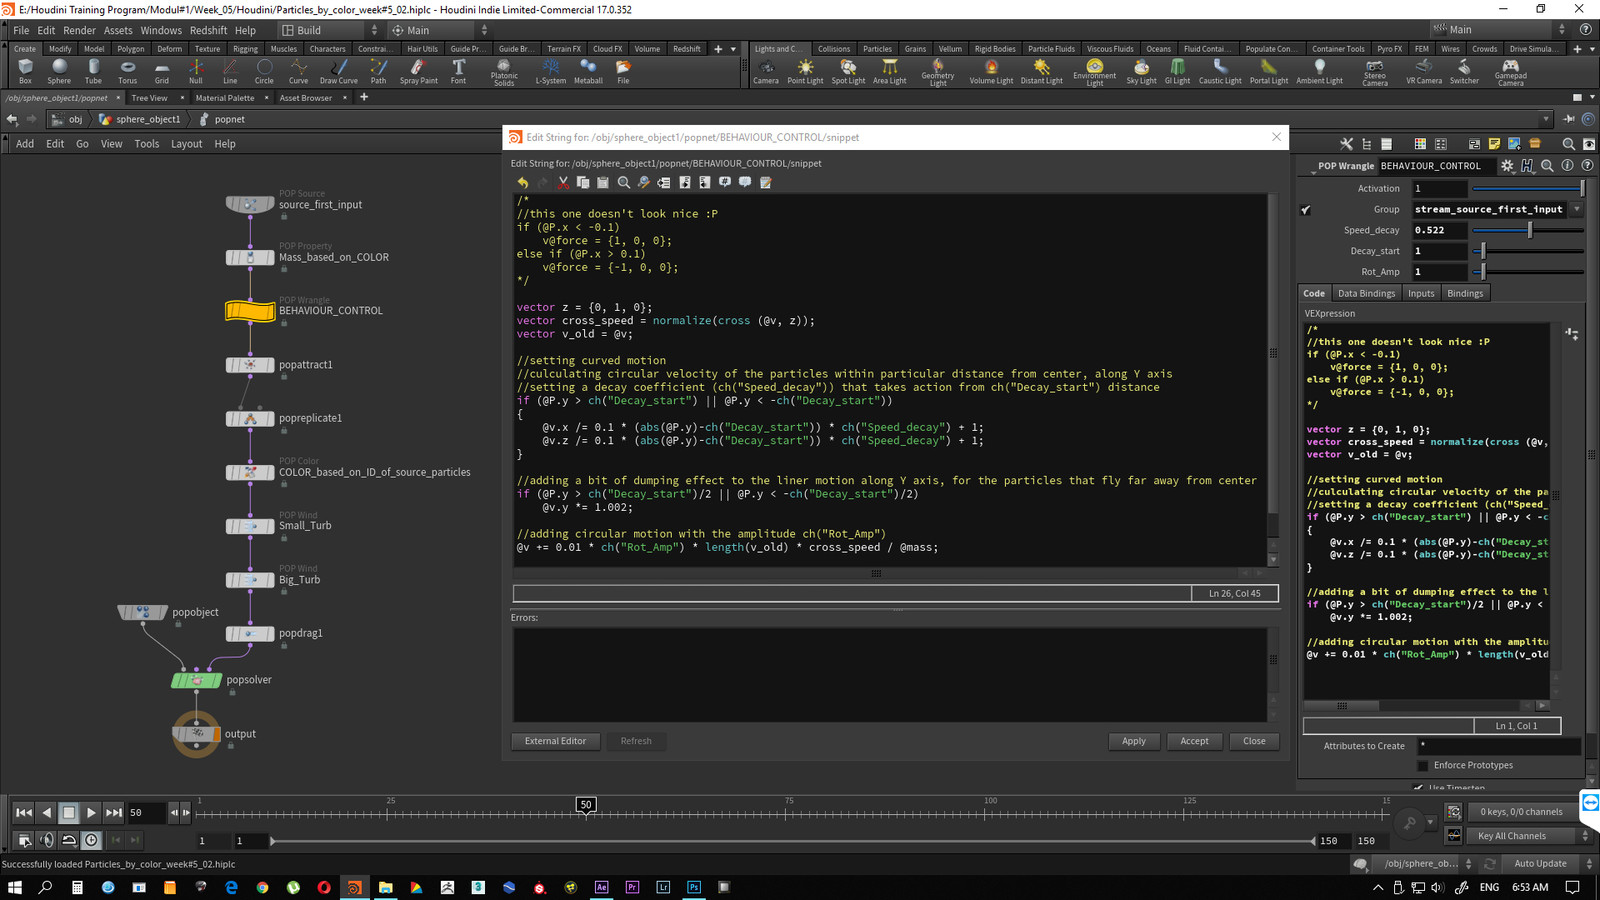Image resolution: width=1600 pixels, height=900 pixels.
Task: Open the Render menu
Action: [x=79, y=30]
